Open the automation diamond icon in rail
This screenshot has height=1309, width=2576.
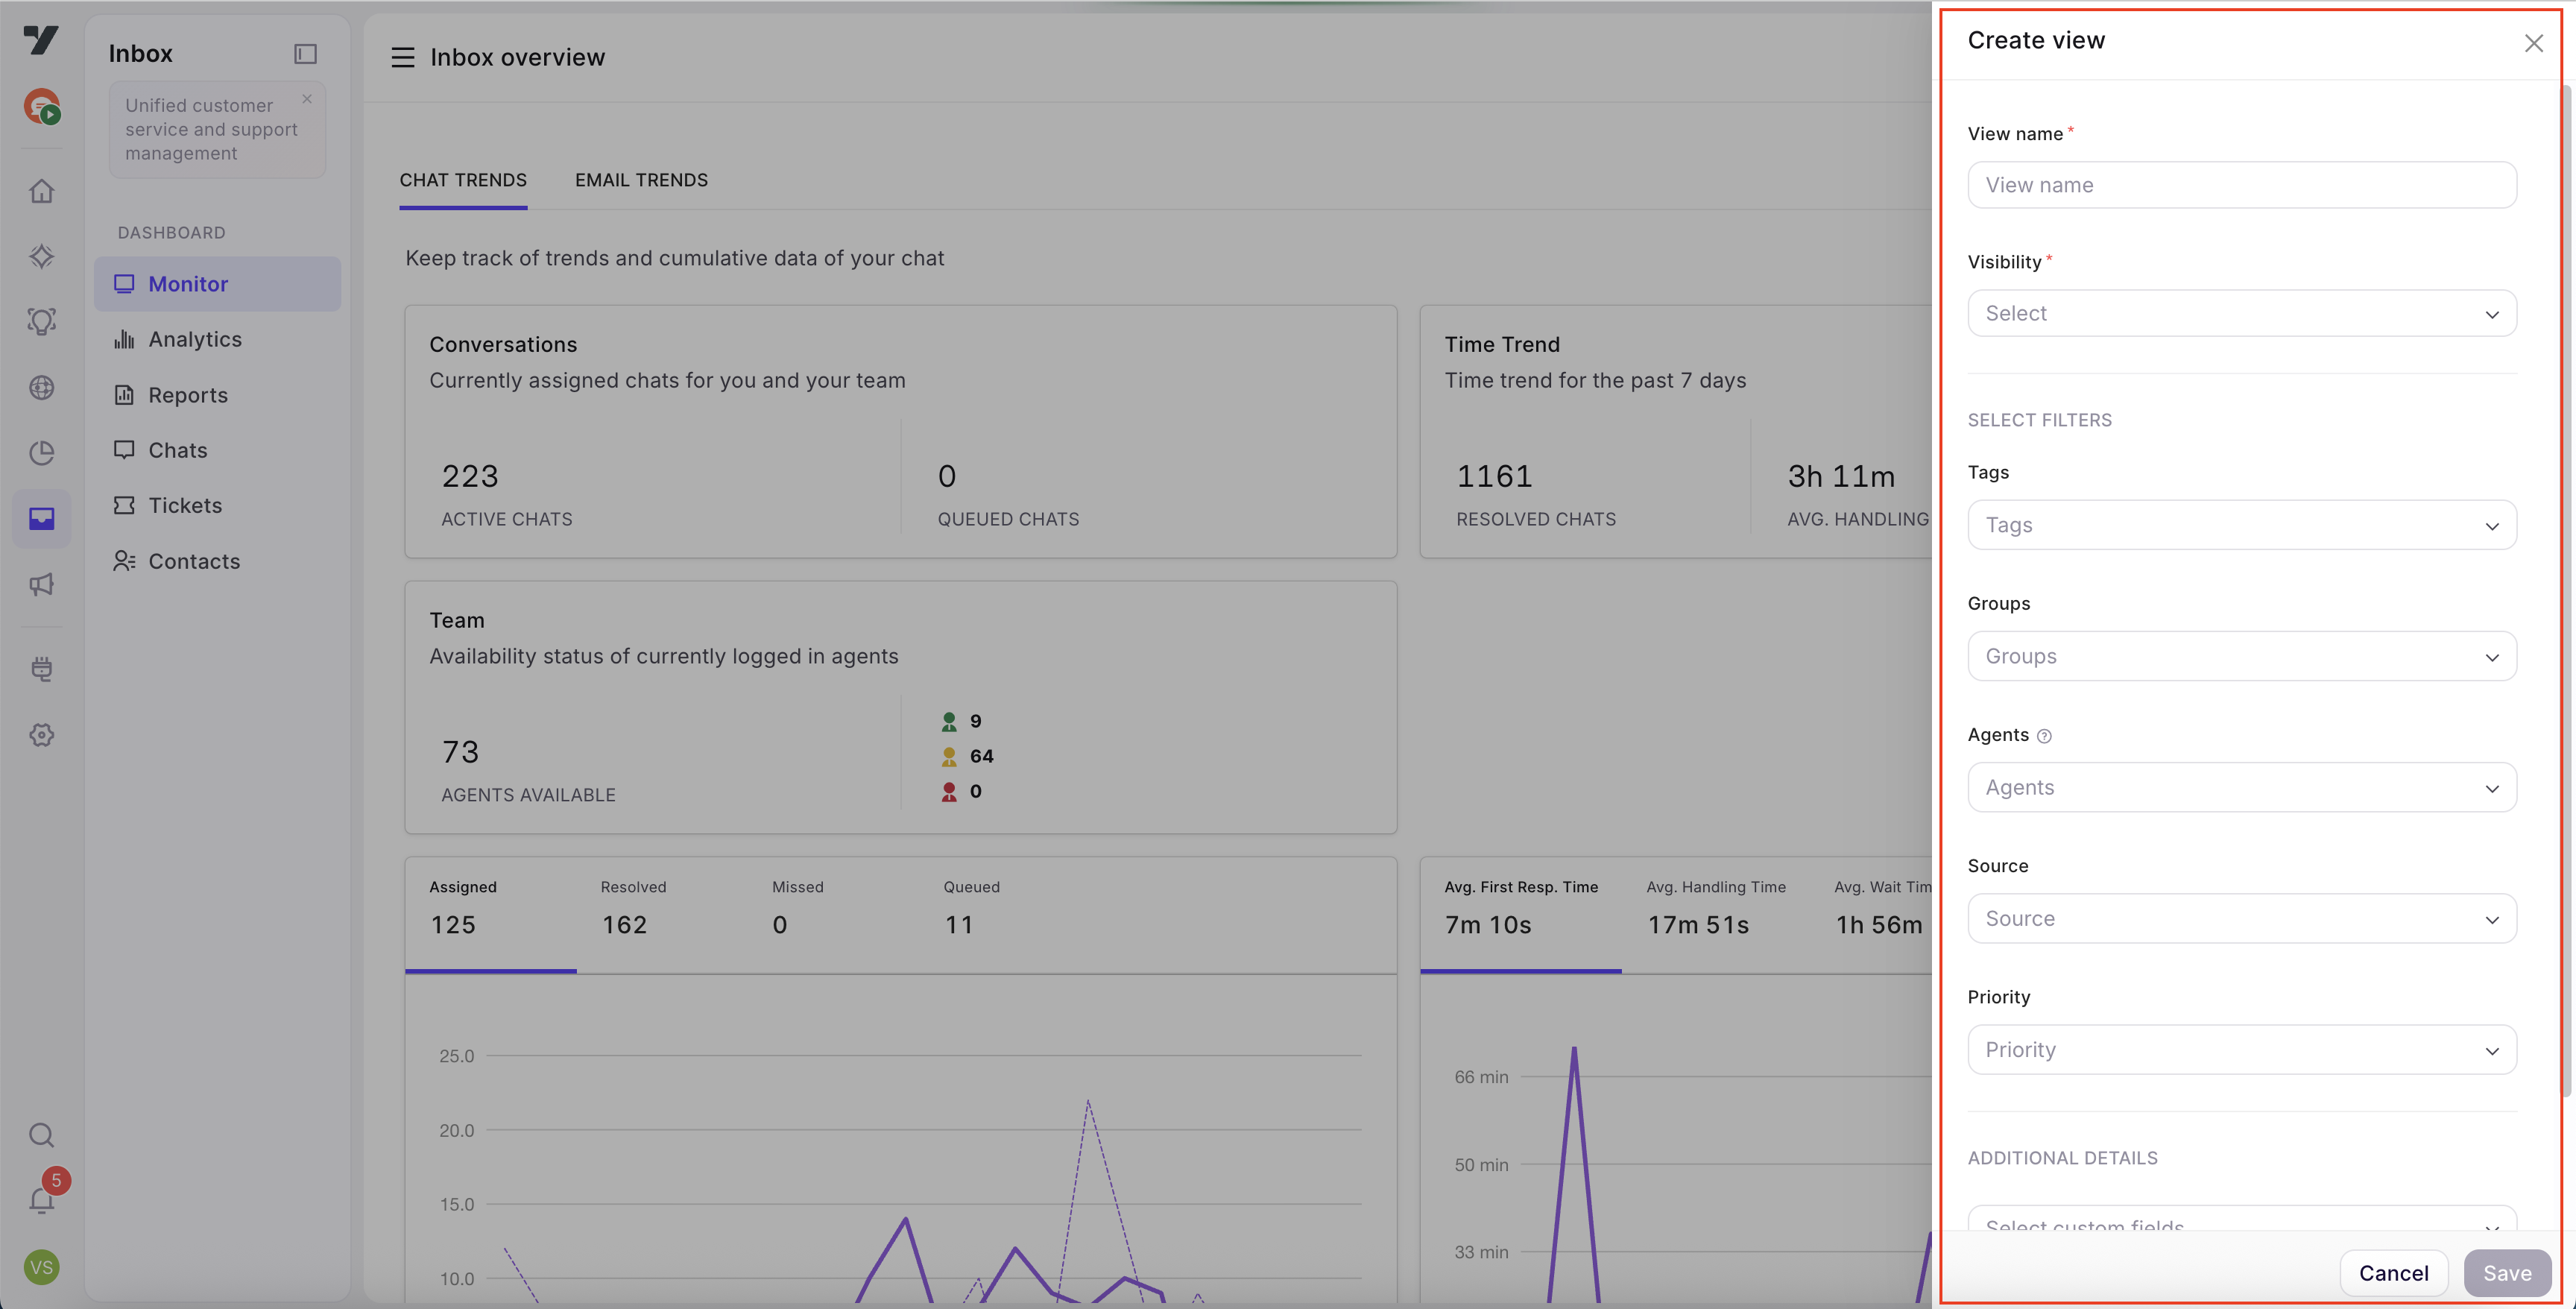(x=41, y=256)
